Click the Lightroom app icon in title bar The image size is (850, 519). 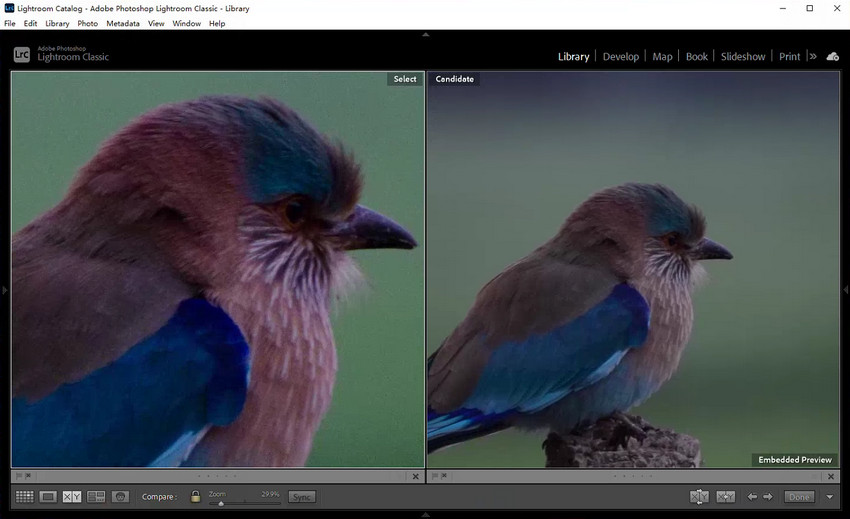pos(9,8)
